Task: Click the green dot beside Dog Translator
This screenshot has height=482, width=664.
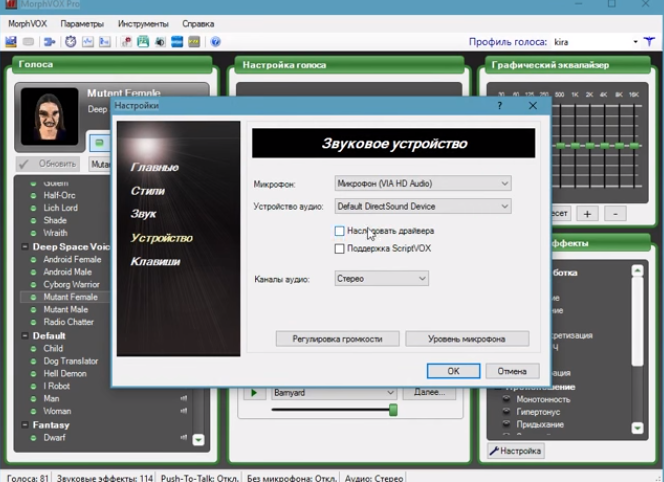Action: pos(33,361)
